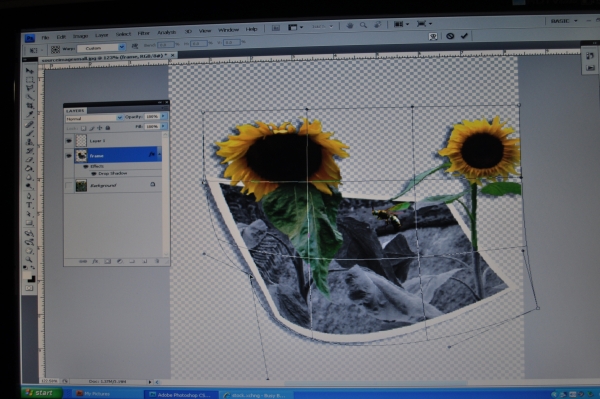Select the Eyedropper tool

(29, 114)
